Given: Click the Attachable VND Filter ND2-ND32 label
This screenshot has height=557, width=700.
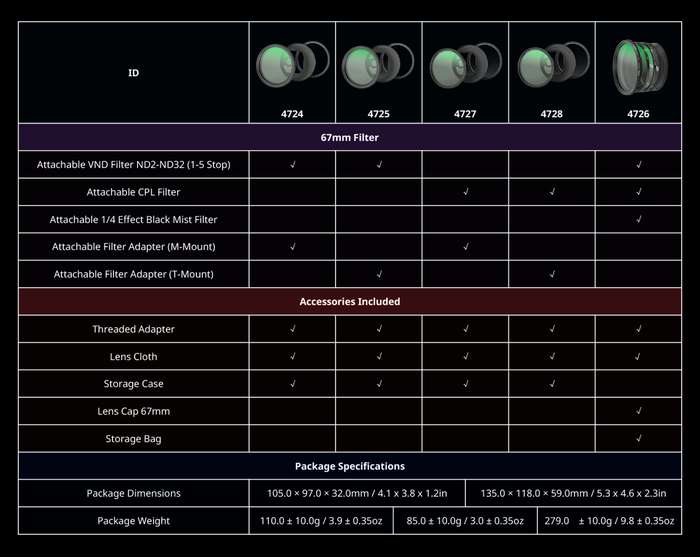Looking at the screenshot, I should click(x=134, y=164).
